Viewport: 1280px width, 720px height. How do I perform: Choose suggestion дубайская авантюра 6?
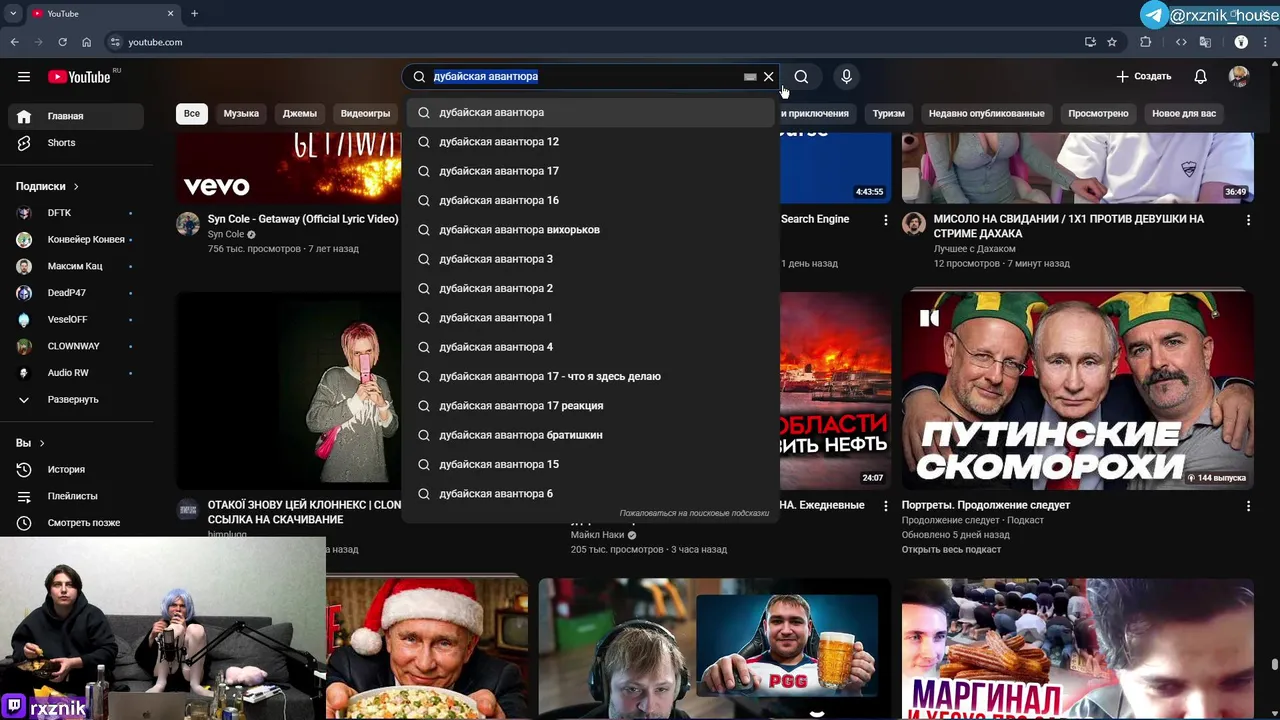(591, 494)
